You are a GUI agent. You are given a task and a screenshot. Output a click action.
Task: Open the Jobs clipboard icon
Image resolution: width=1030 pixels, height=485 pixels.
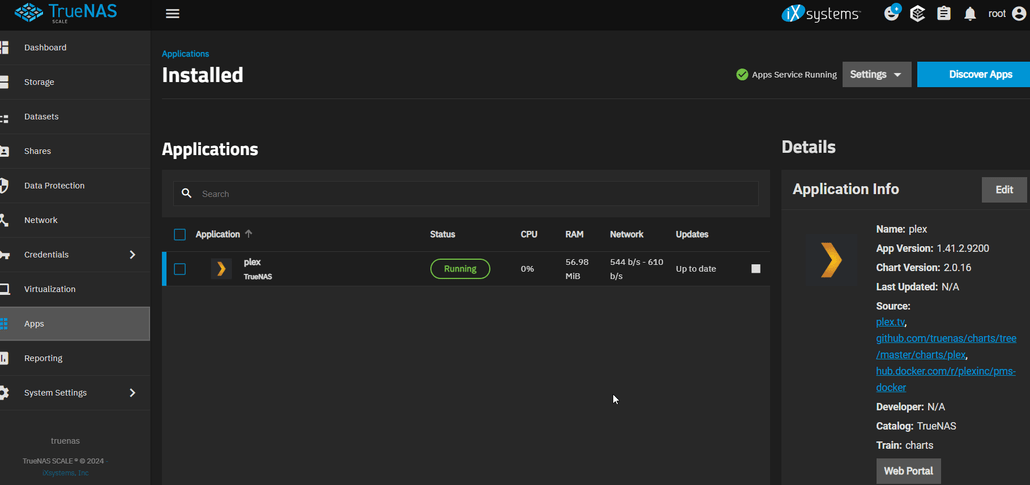(944, 14)
